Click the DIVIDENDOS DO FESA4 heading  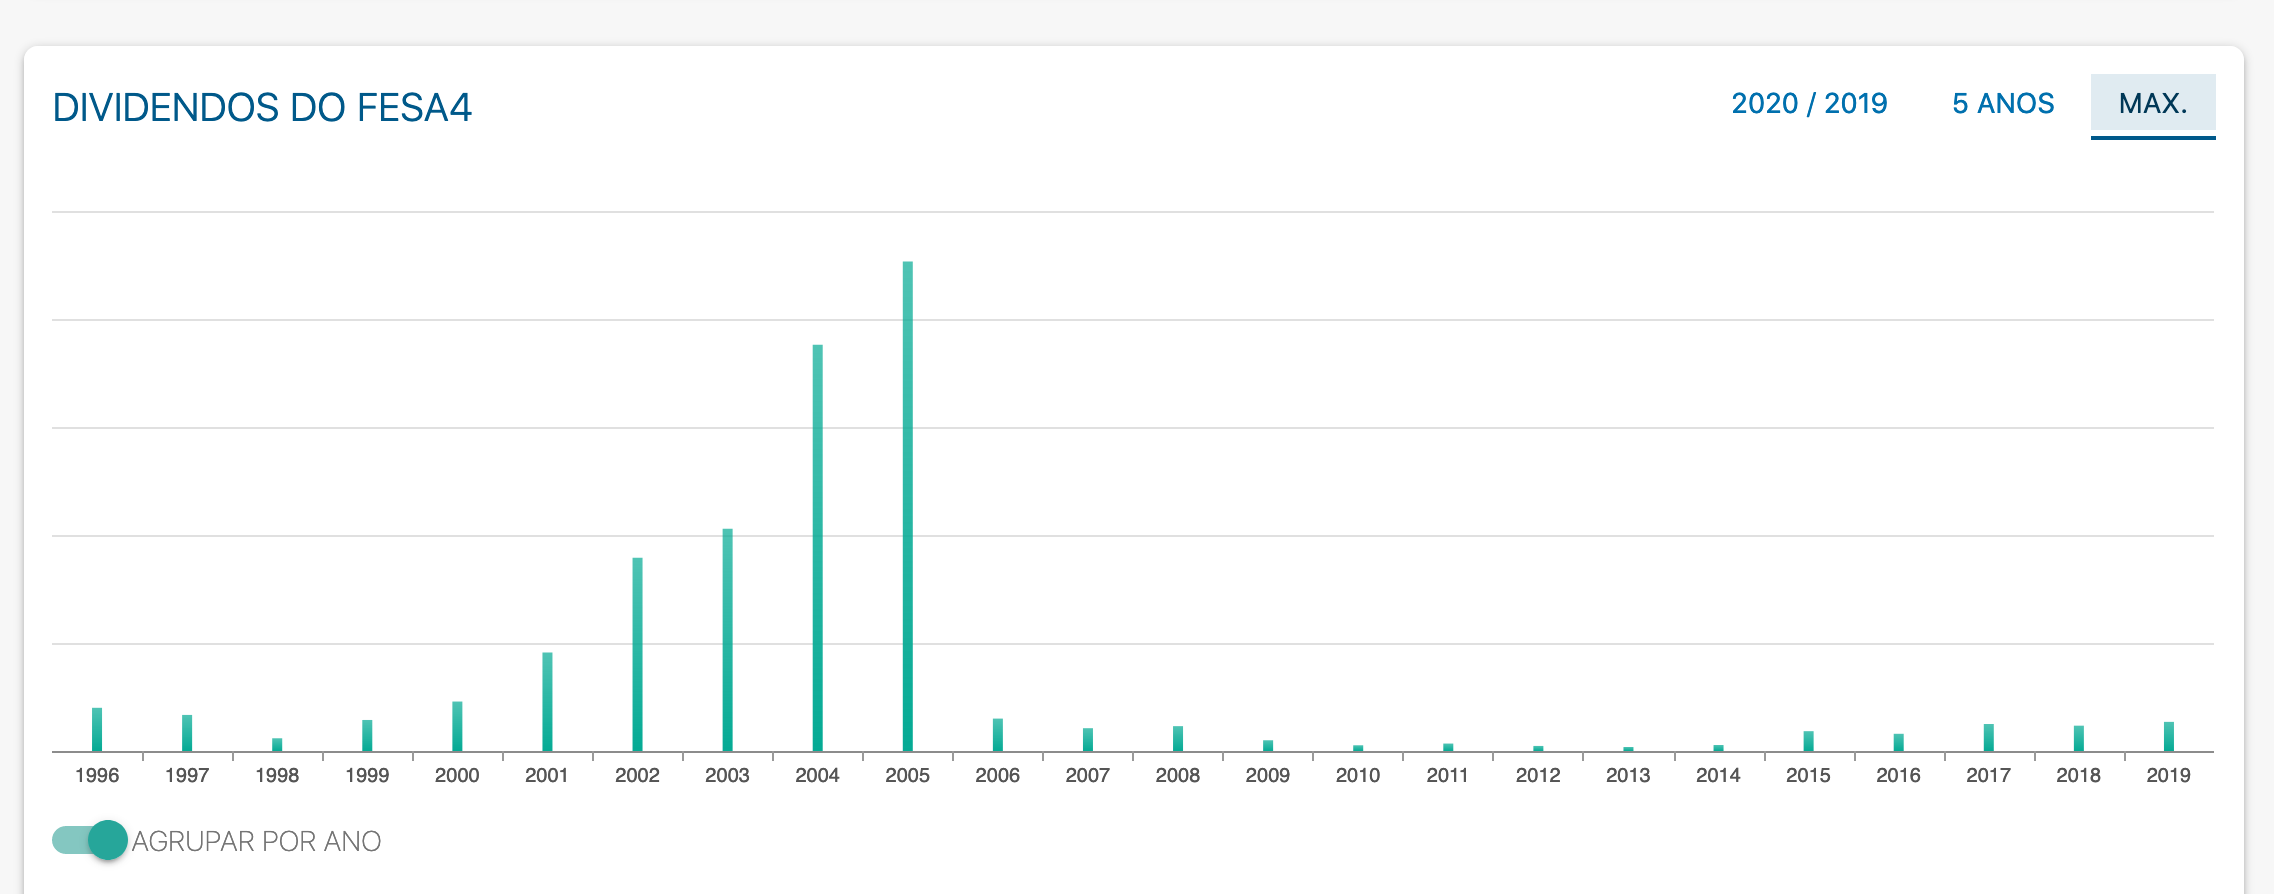point(262,107)
